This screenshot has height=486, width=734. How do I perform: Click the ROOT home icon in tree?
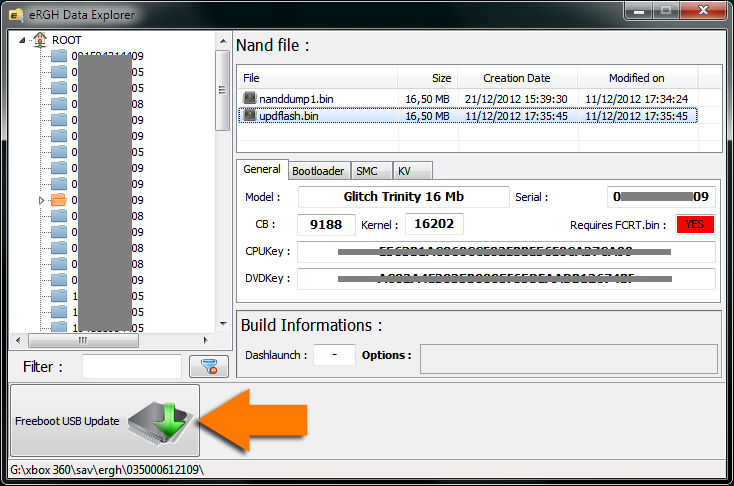pos(40,40)
